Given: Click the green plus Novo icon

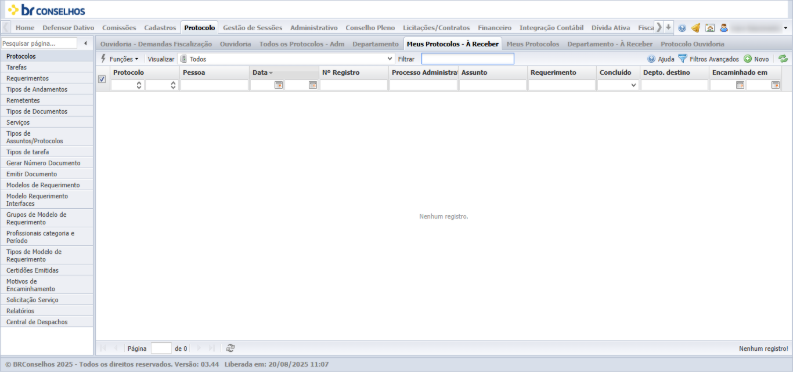Looking at the screenshot, I should coord(747,59).
